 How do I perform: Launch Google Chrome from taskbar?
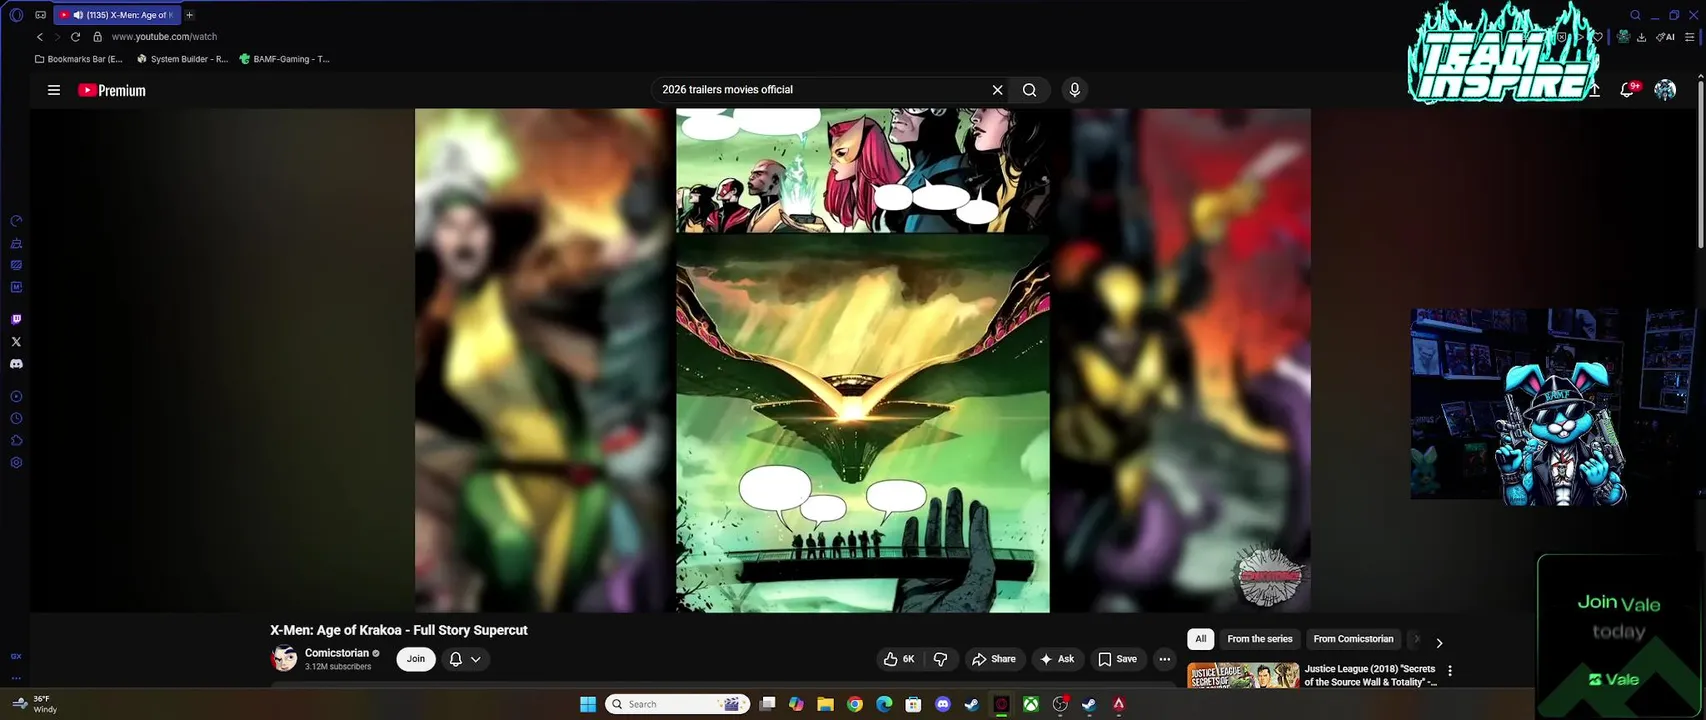[x=855, y=704]
